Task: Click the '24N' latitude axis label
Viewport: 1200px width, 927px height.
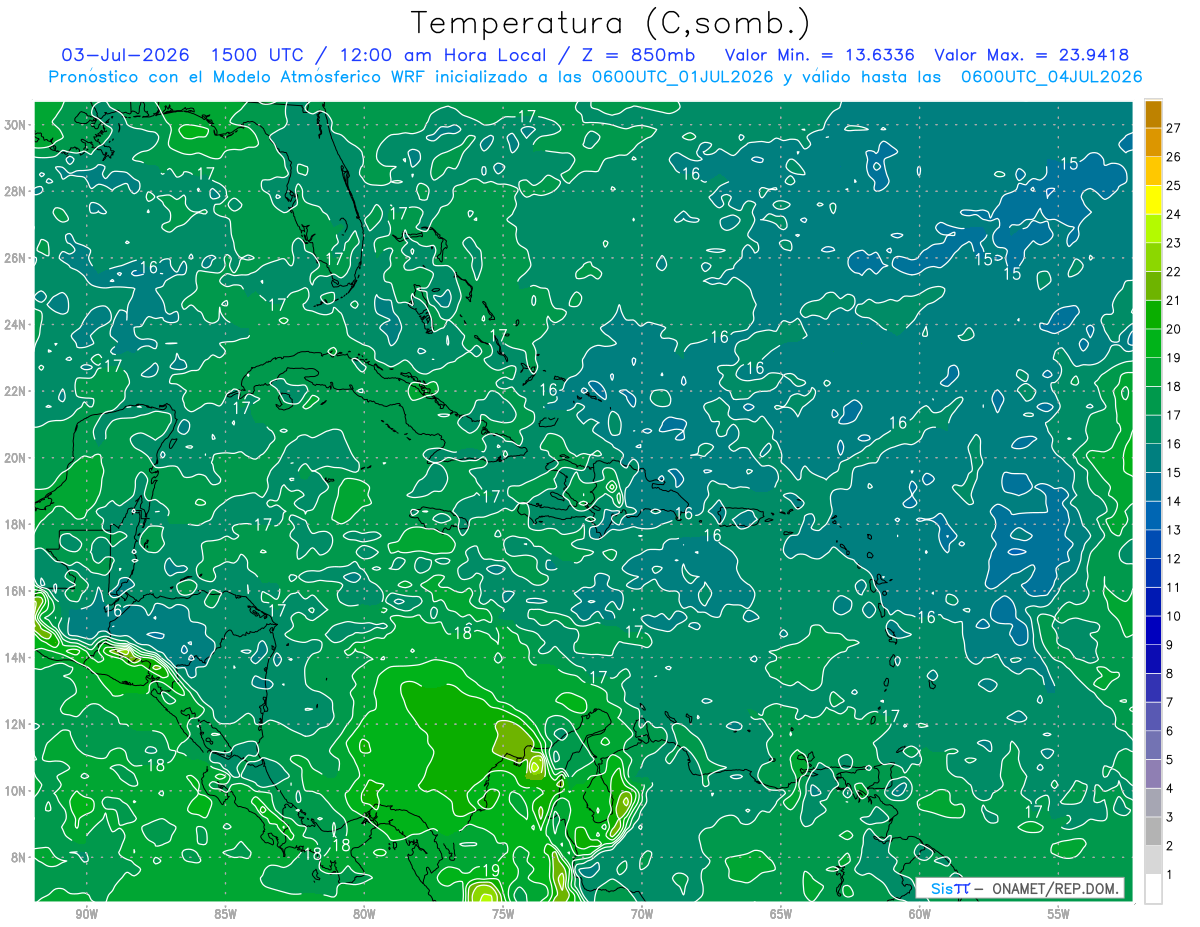Action: [x=16, y=325]
